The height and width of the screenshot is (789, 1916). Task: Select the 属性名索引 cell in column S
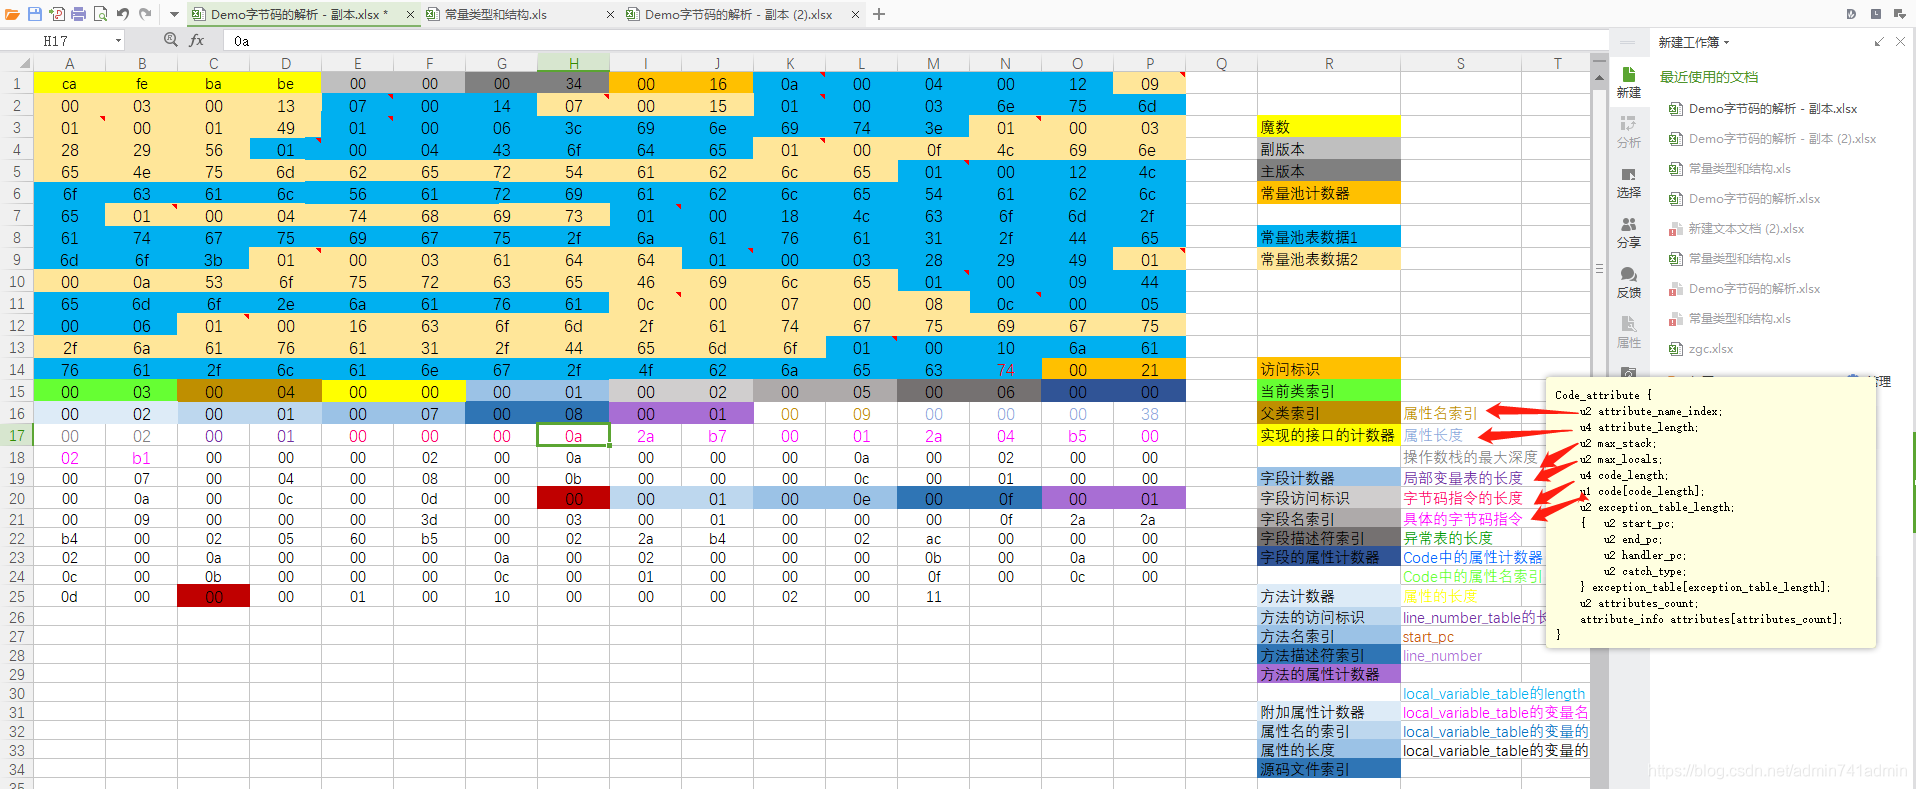pos(1461,413)
